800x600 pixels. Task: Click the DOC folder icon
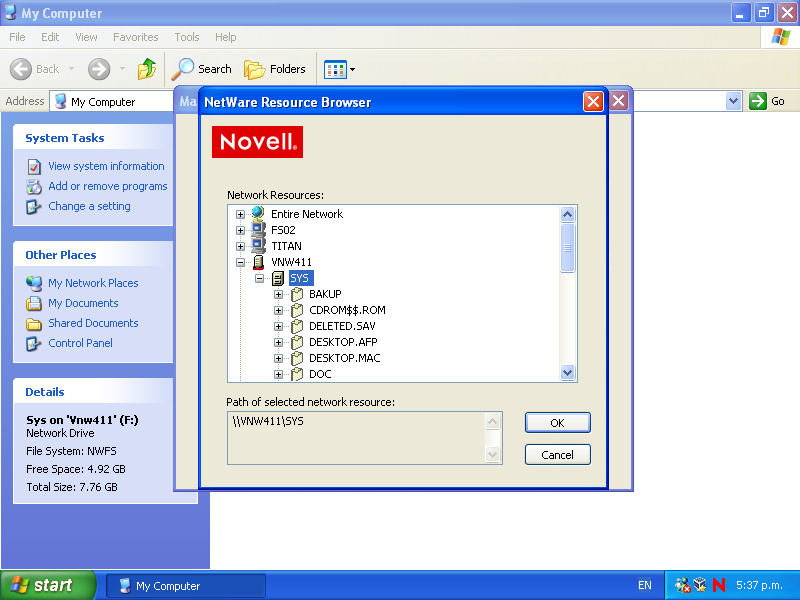tap(297, 374)
